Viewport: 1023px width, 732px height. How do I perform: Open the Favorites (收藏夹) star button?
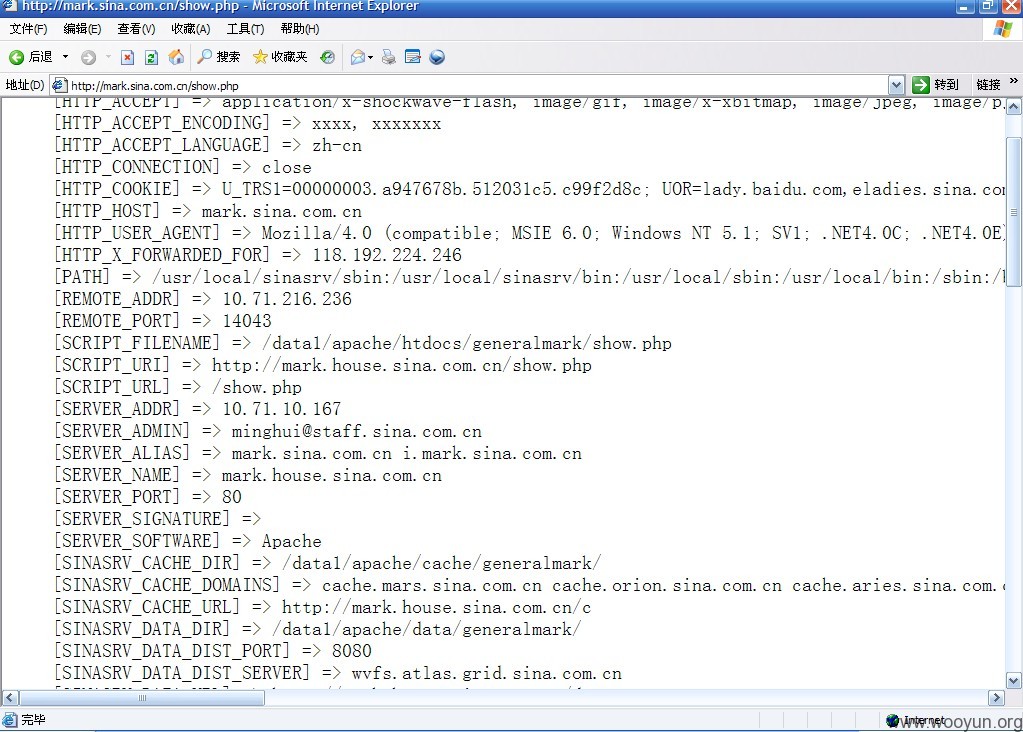280,57
